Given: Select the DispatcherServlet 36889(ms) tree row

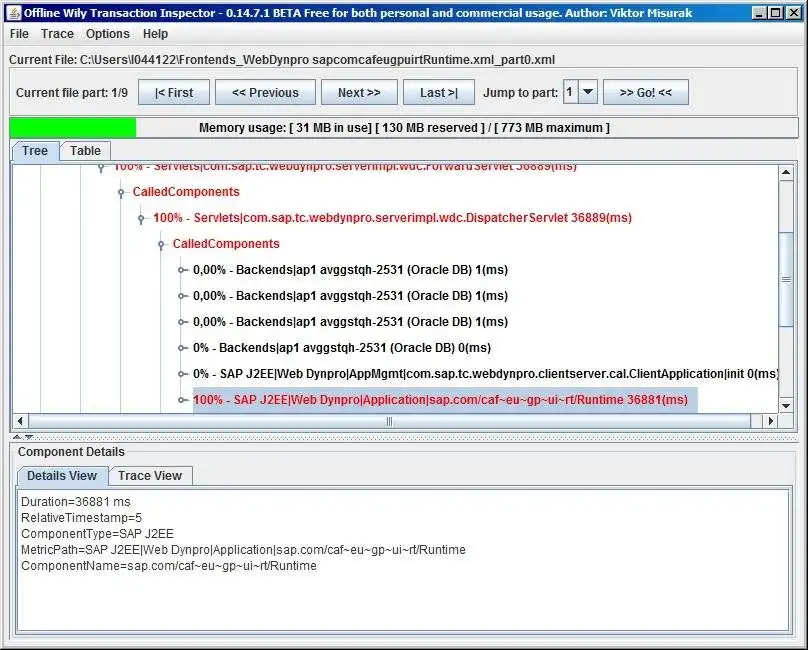Looking at the screenshot, I should [x=392, y=218].
